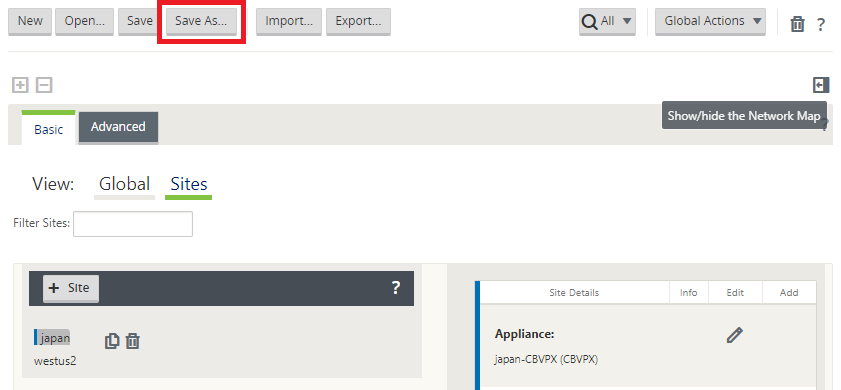Click the trash icon in top toolbar

pyautogui.click(x=798, y=24)
